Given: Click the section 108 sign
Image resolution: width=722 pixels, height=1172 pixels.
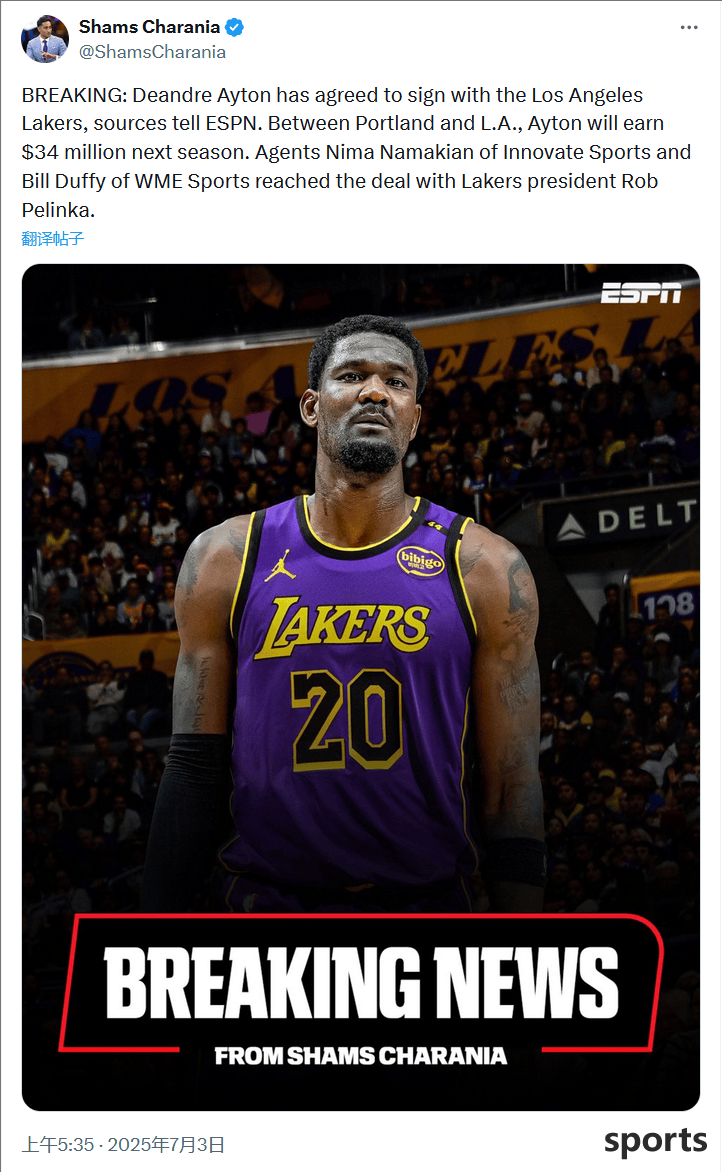Looking at the screenshot, I should point(669,605).
